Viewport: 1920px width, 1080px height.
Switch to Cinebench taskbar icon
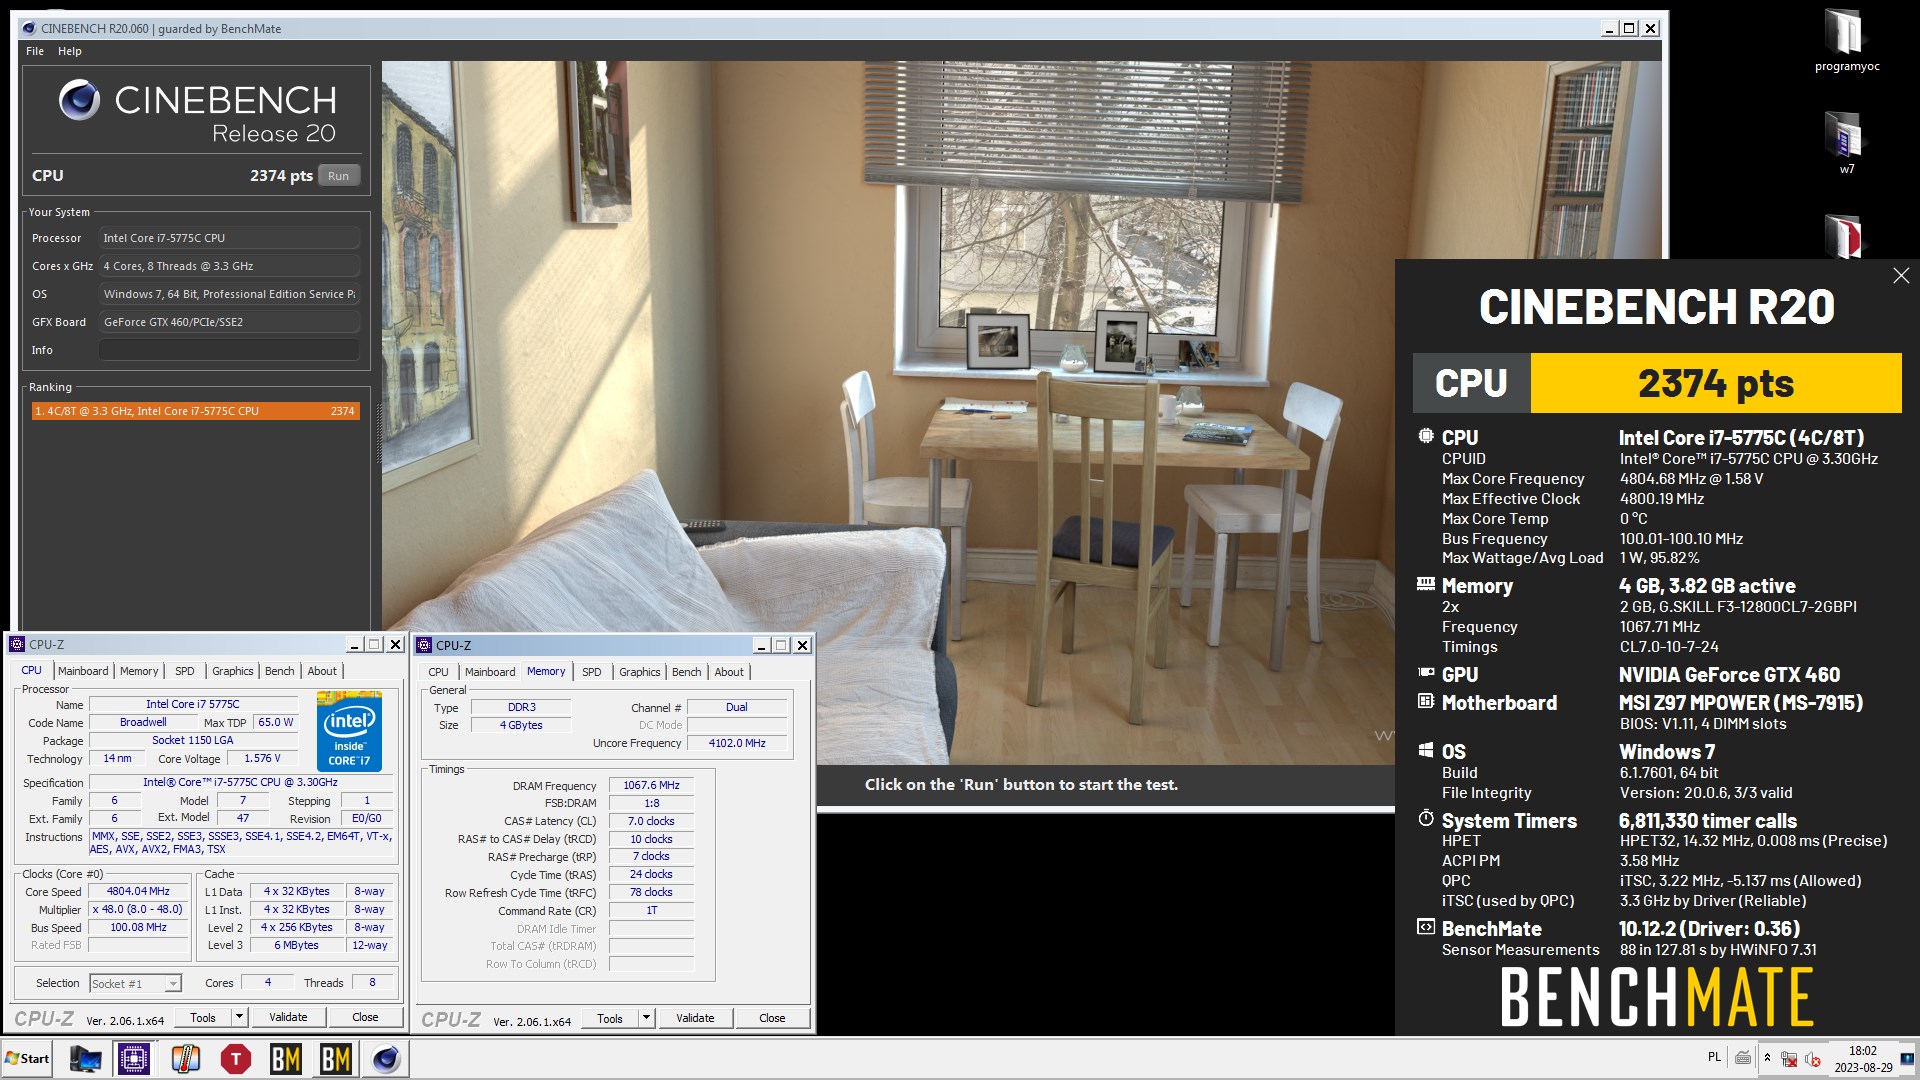[x=386, y=1058]
